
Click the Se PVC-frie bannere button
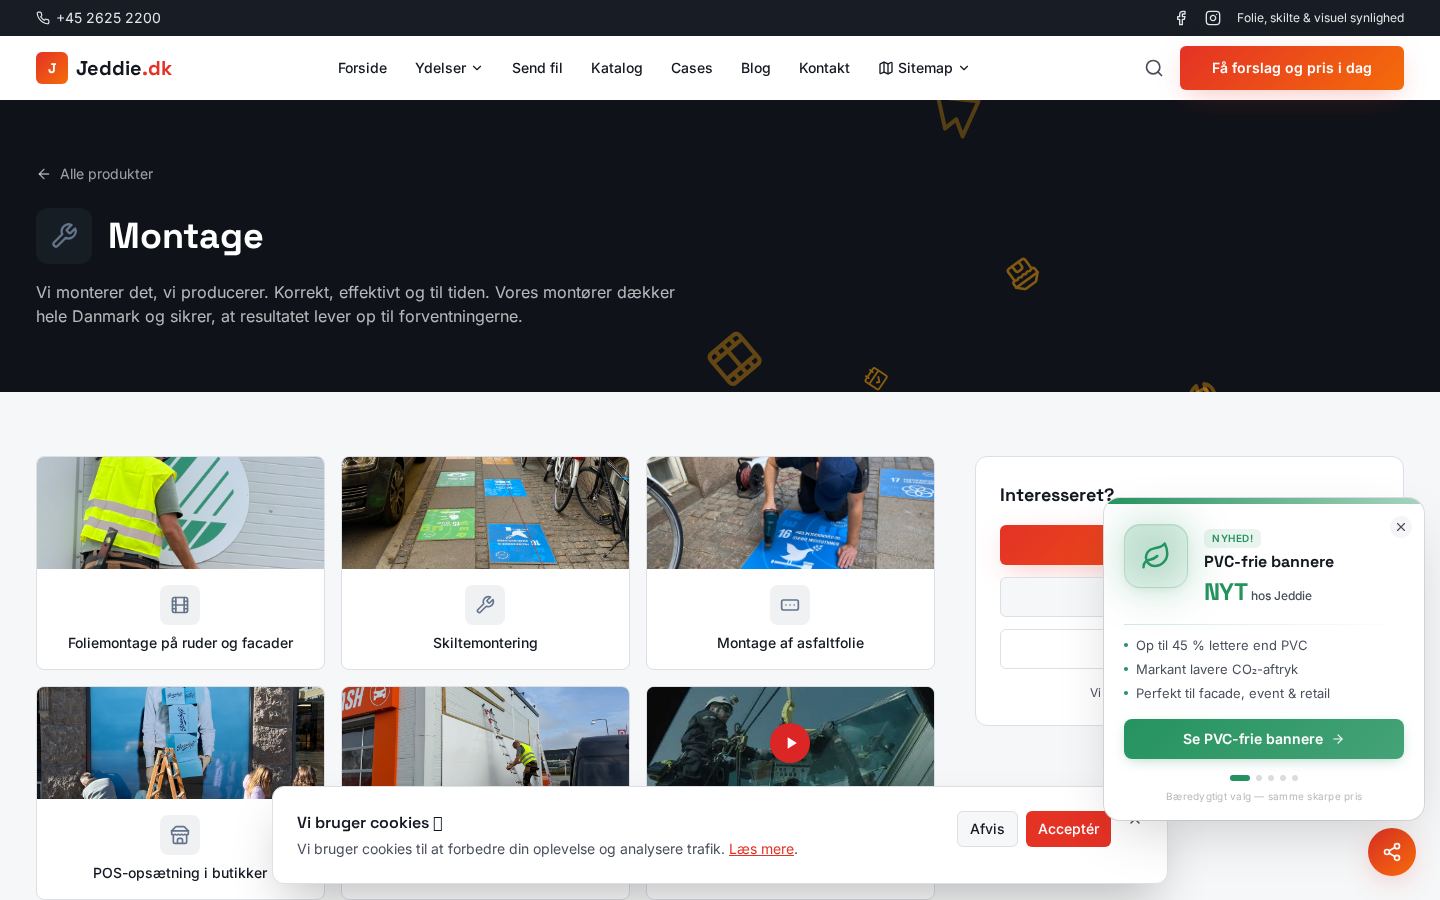pyautogui.click(x=1263, y=739)
